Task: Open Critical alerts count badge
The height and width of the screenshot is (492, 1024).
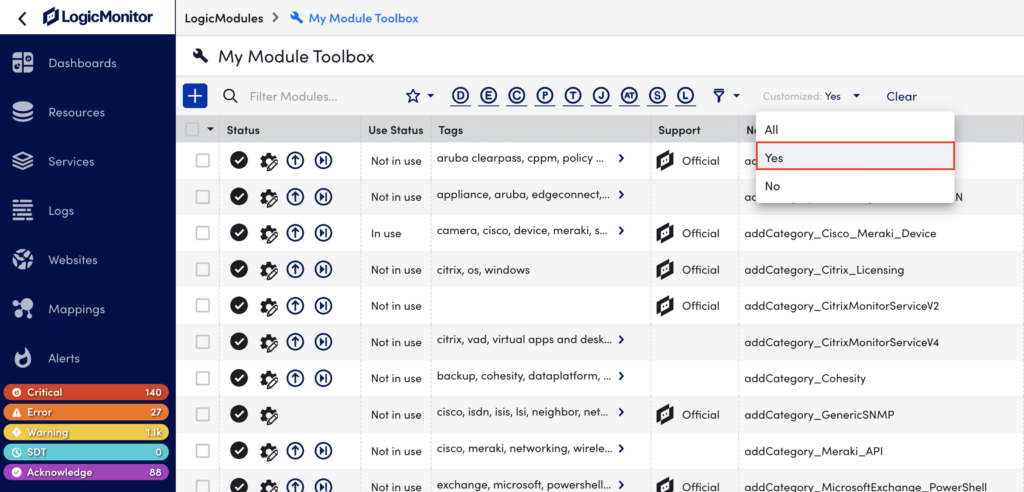Action: pos(86,392)
